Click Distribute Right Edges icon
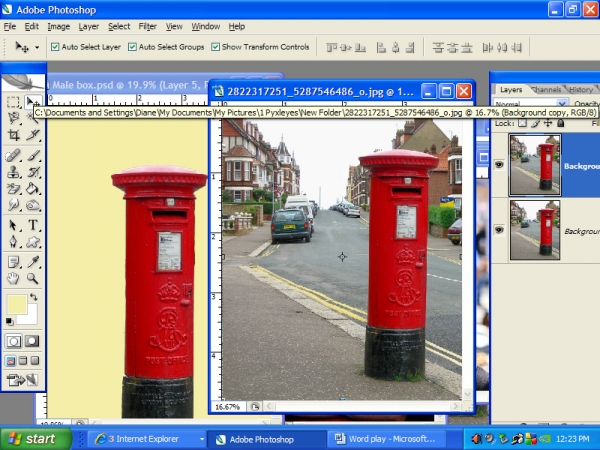The height and width of the screenshot is (450, 600). 517,47
